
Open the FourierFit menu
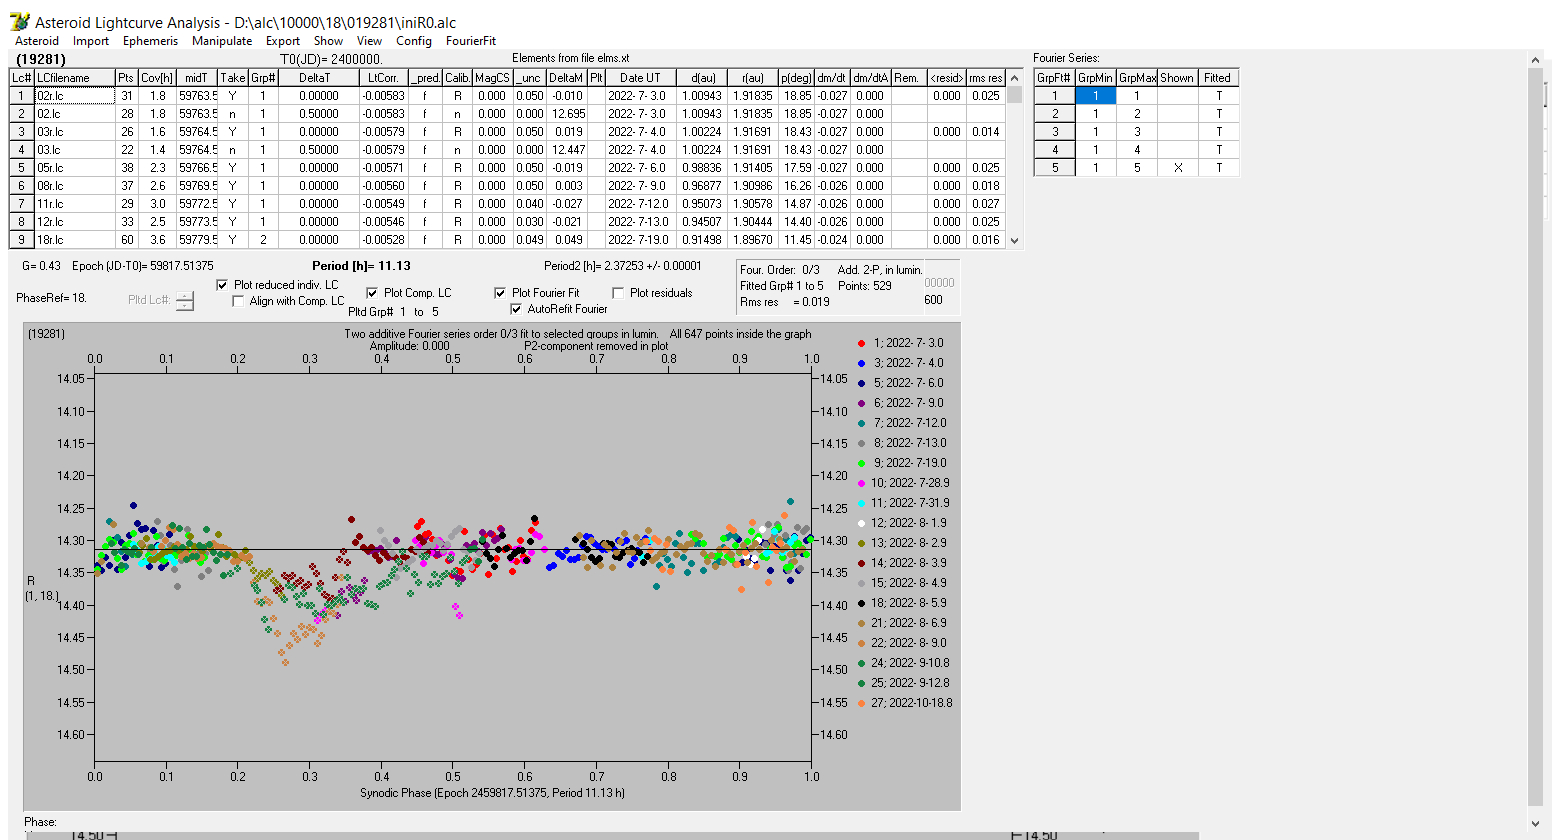coord(471,41)
